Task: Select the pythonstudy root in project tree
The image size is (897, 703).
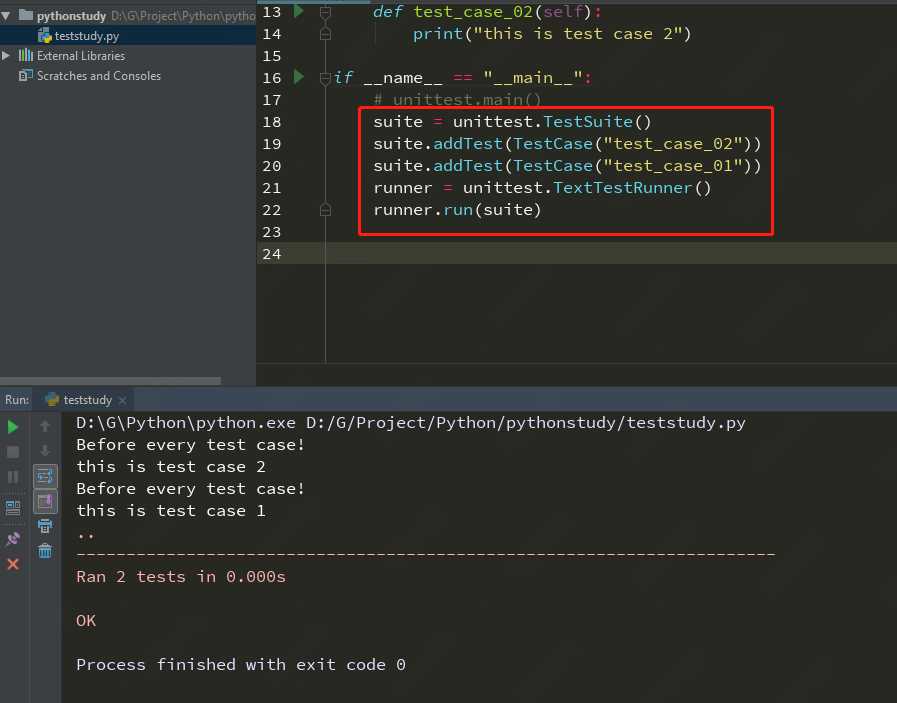Action: coord(72,15)
